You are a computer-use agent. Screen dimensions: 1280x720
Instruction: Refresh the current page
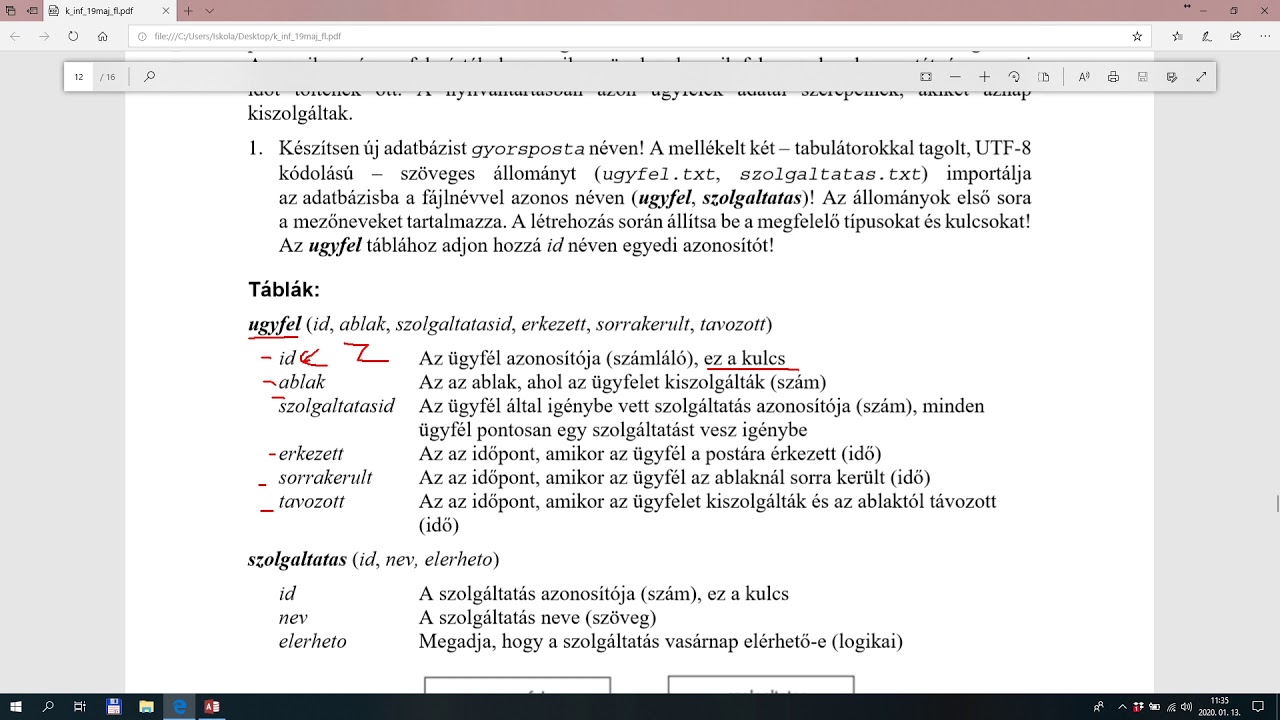click(73, 36)
